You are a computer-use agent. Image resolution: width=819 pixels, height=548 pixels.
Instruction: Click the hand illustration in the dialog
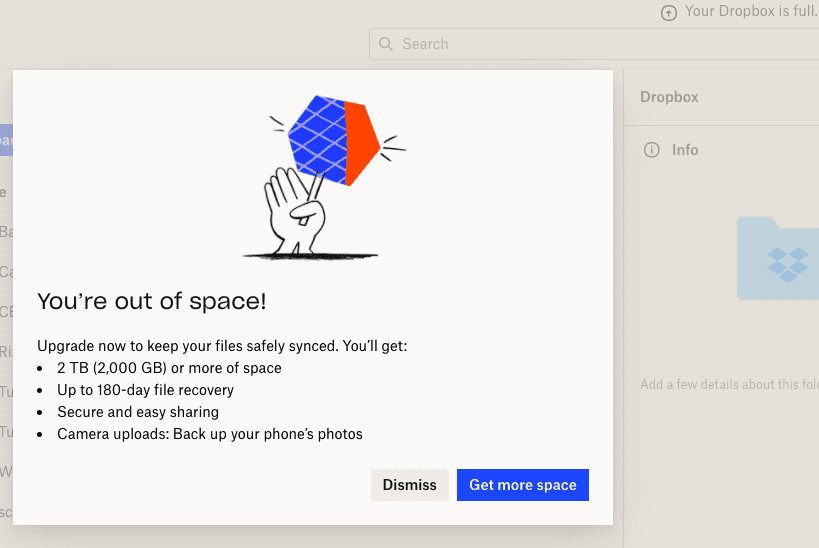click(292, 210)
